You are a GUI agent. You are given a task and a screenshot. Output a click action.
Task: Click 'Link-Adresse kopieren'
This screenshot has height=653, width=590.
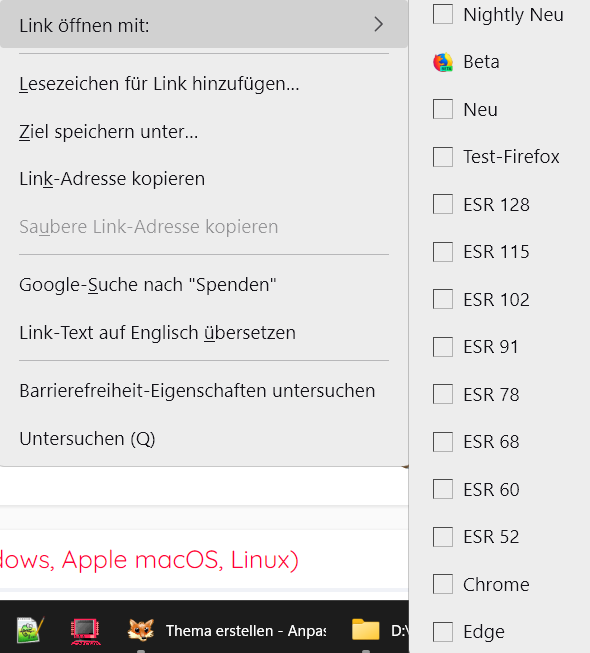coord(112,179)
